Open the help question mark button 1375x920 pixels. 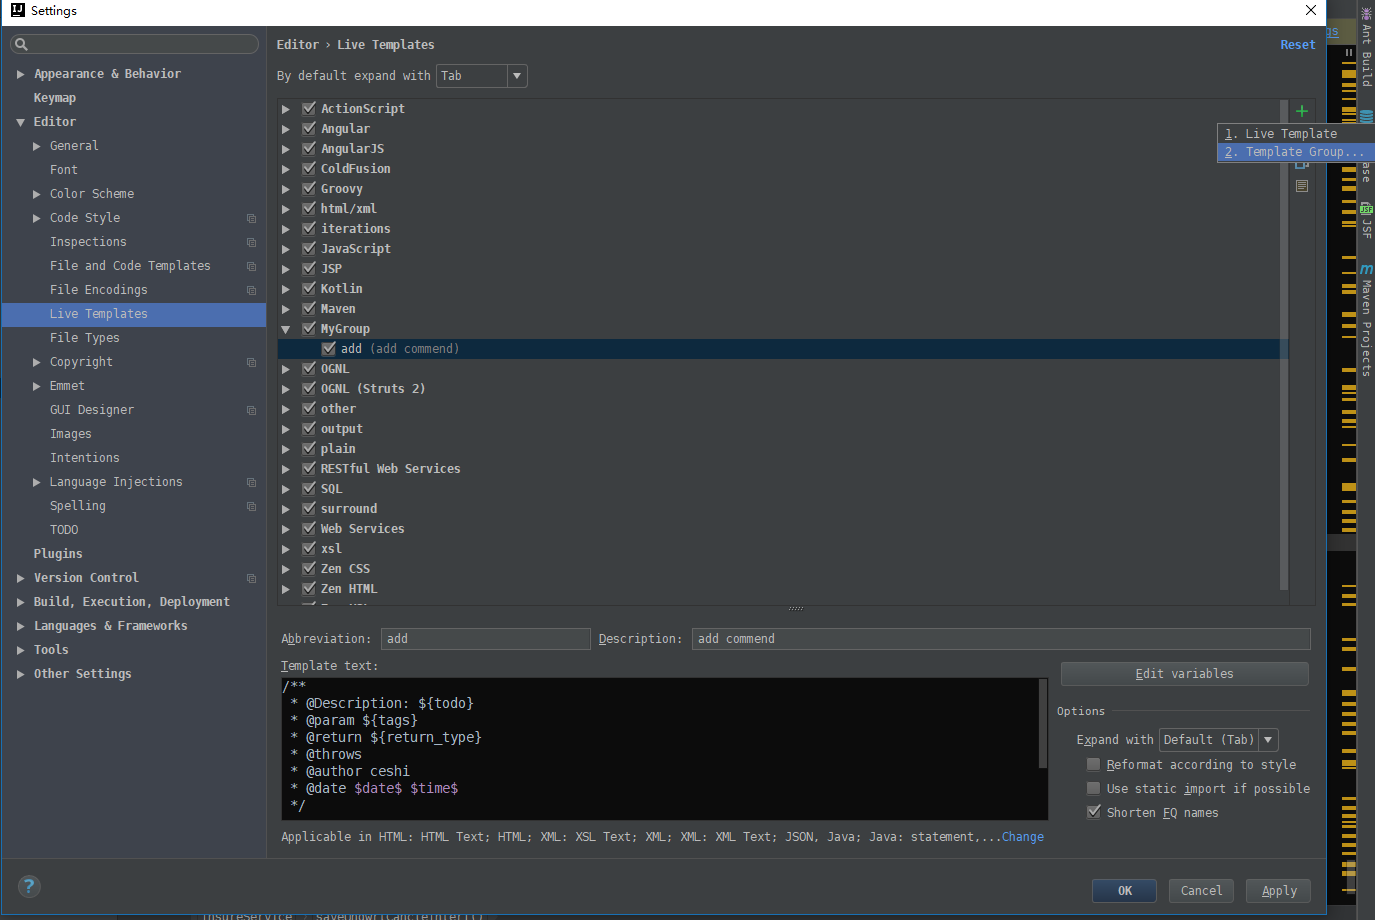29,886
